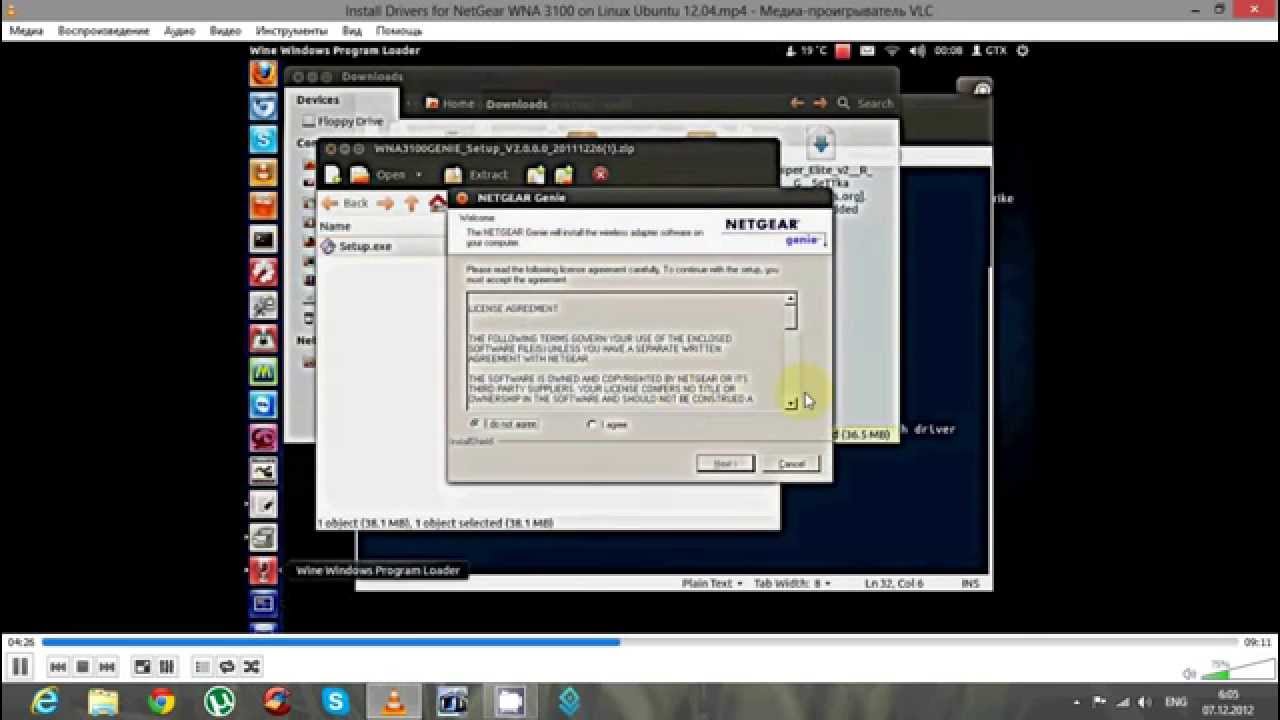This screenshot has width=1280, height=720.
Task: Click the Open button in archive manager
Action: [x=379, y=175]
